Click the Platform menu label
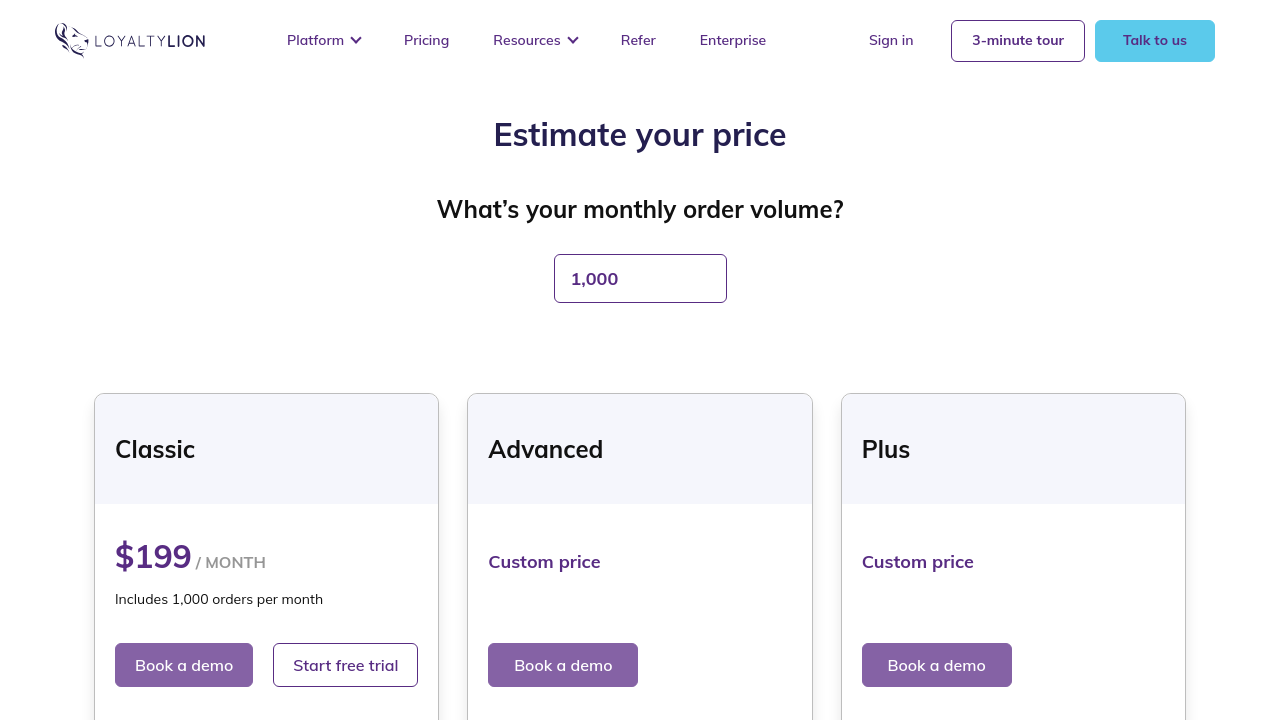This screenshot has width=1280, height=720. [x=315, y=40]
